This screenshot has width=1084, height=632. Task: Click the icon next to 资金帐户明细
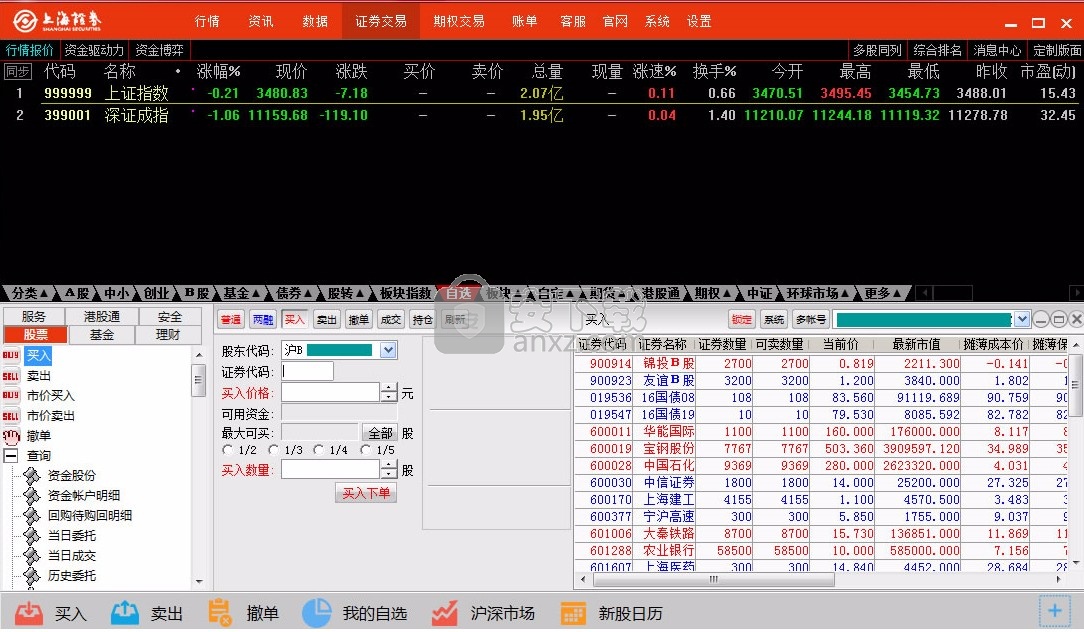(x=32, y=495)
